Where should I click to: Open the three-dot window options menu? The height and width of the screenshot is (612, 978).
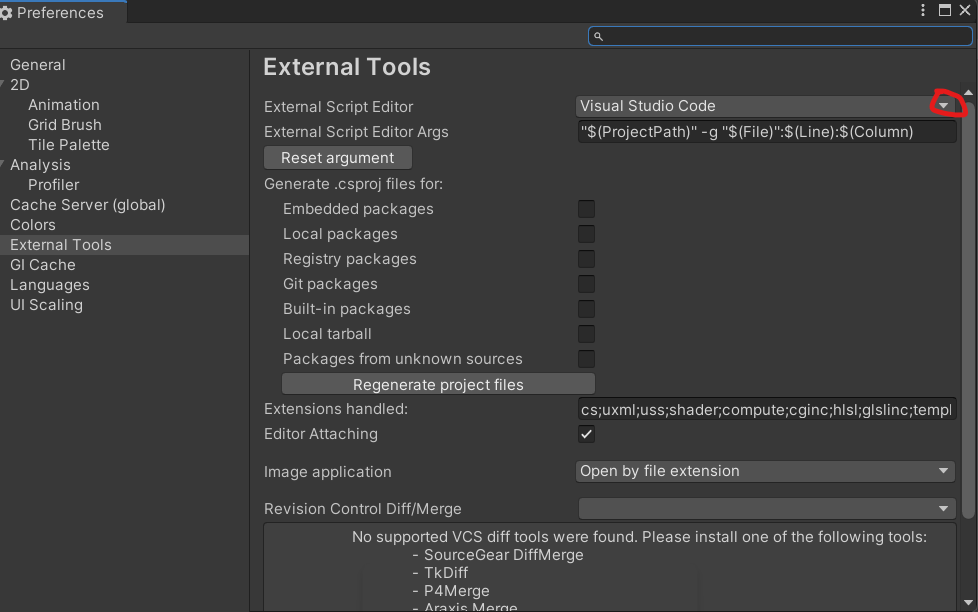tap(923, 10)
